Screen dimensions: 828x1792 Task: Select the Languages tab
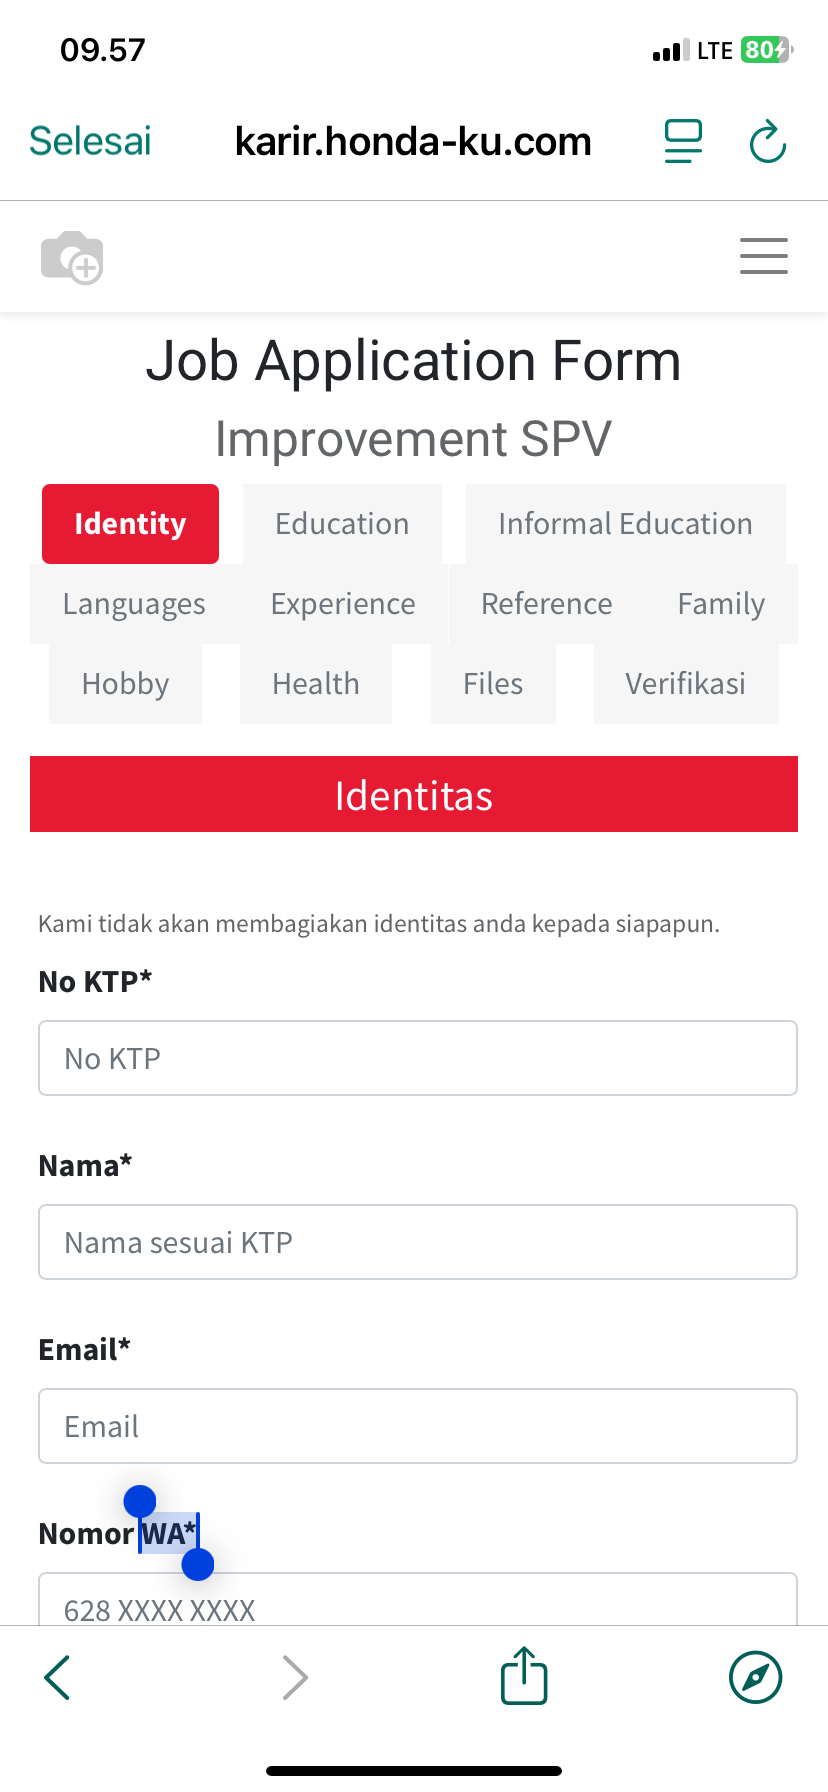coord(134,604)
